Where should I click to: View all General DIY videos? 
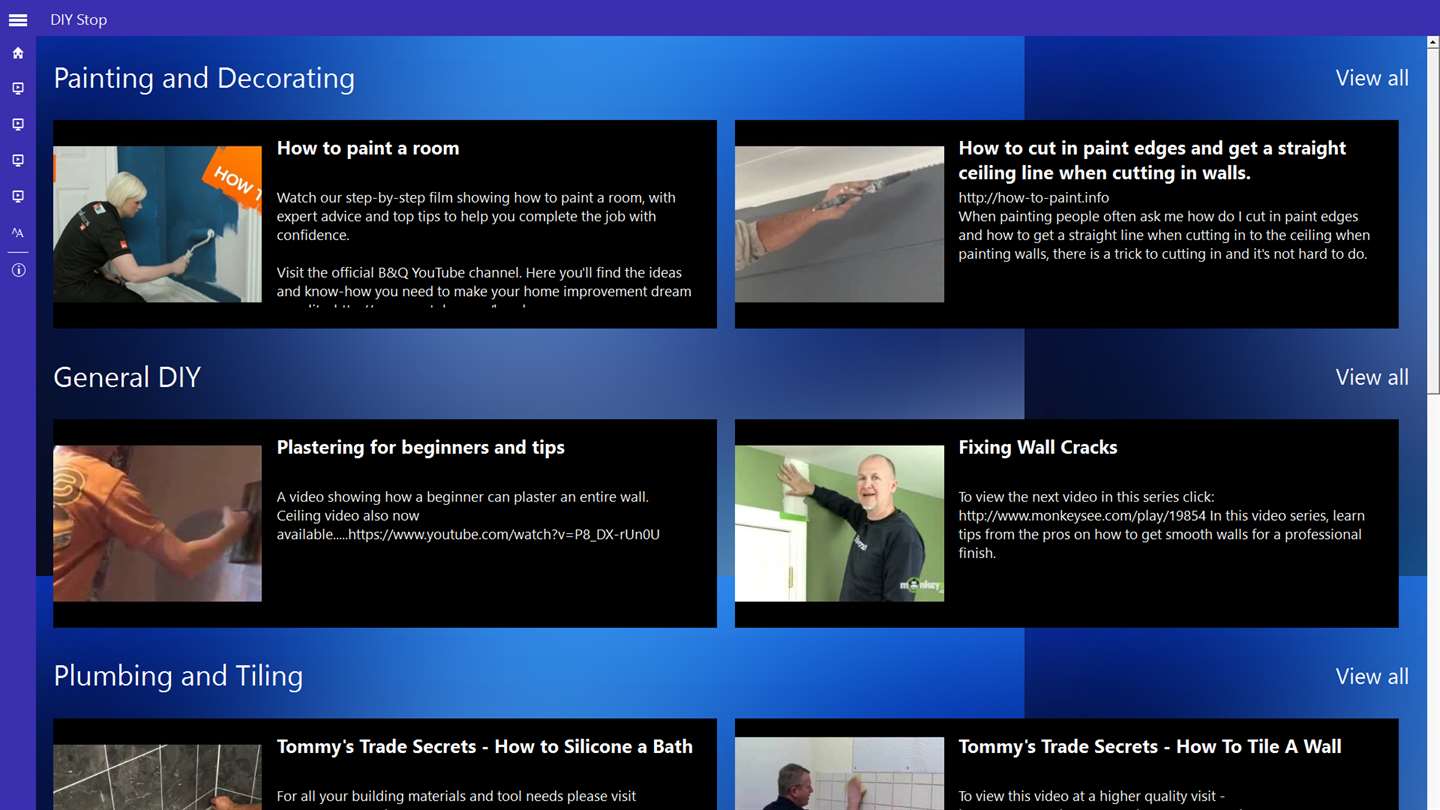1372,377
